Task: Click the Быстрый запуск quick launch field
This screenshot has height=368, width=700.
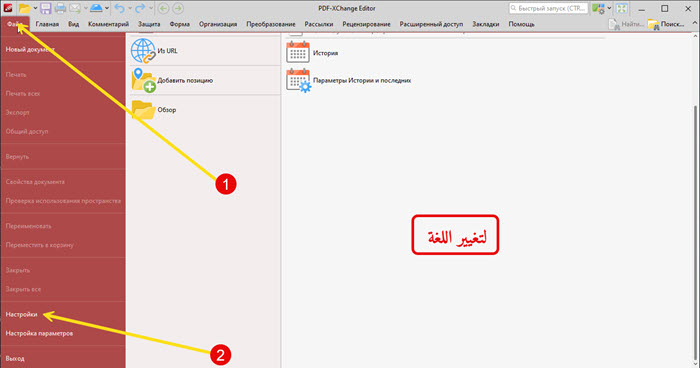Action: pos(548,8)
